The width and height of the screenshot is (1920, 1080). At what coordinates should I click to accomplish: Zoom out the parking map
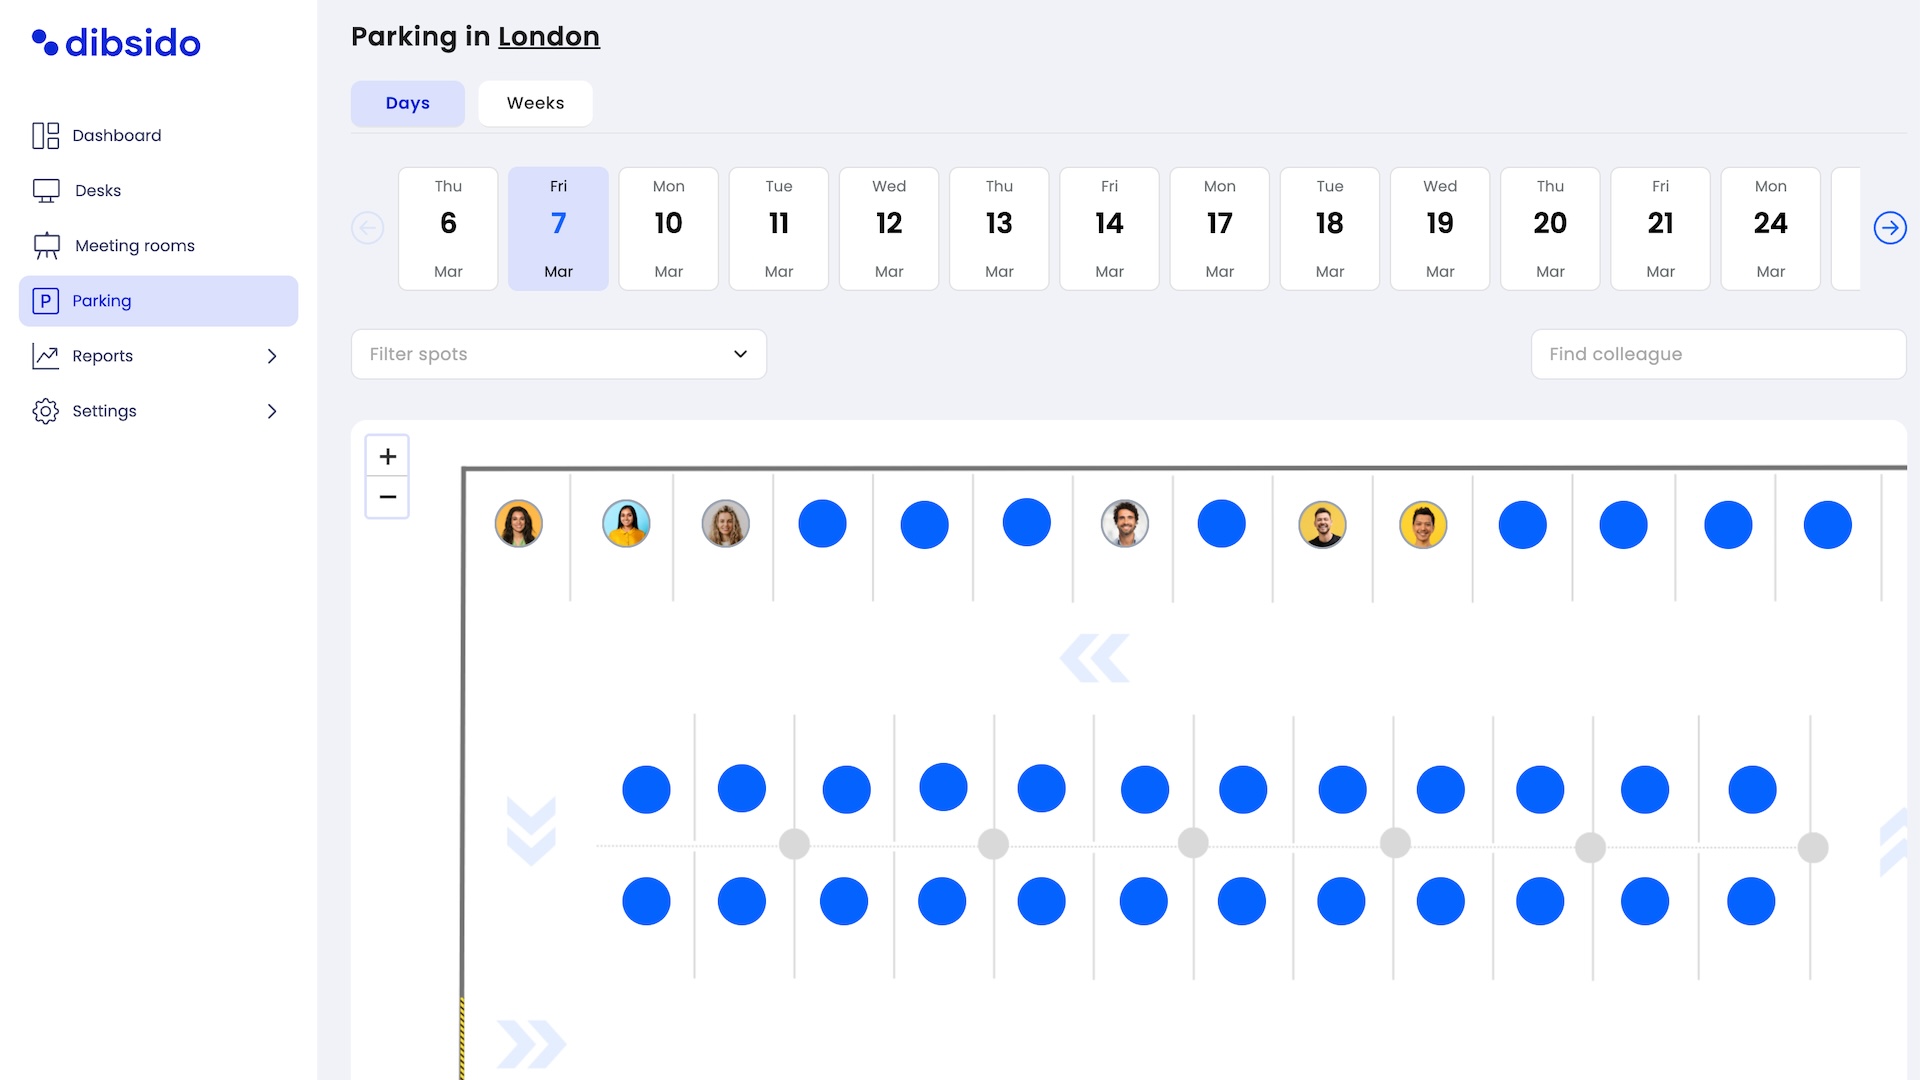388,497
